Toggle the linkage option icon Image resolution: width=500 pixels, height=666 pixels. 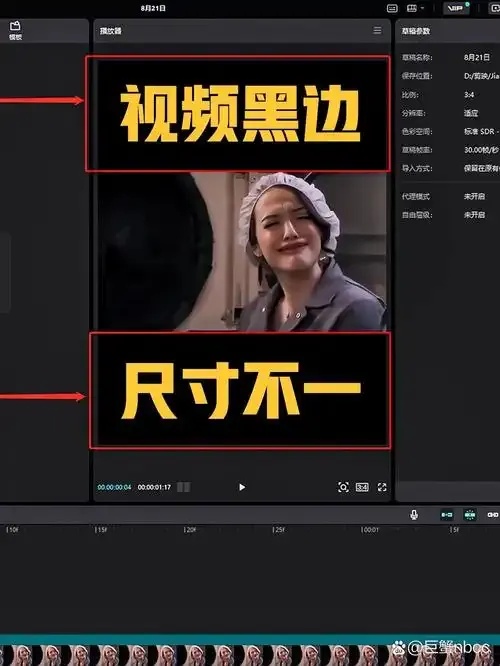pyautogui.click(x=493, y=515)
